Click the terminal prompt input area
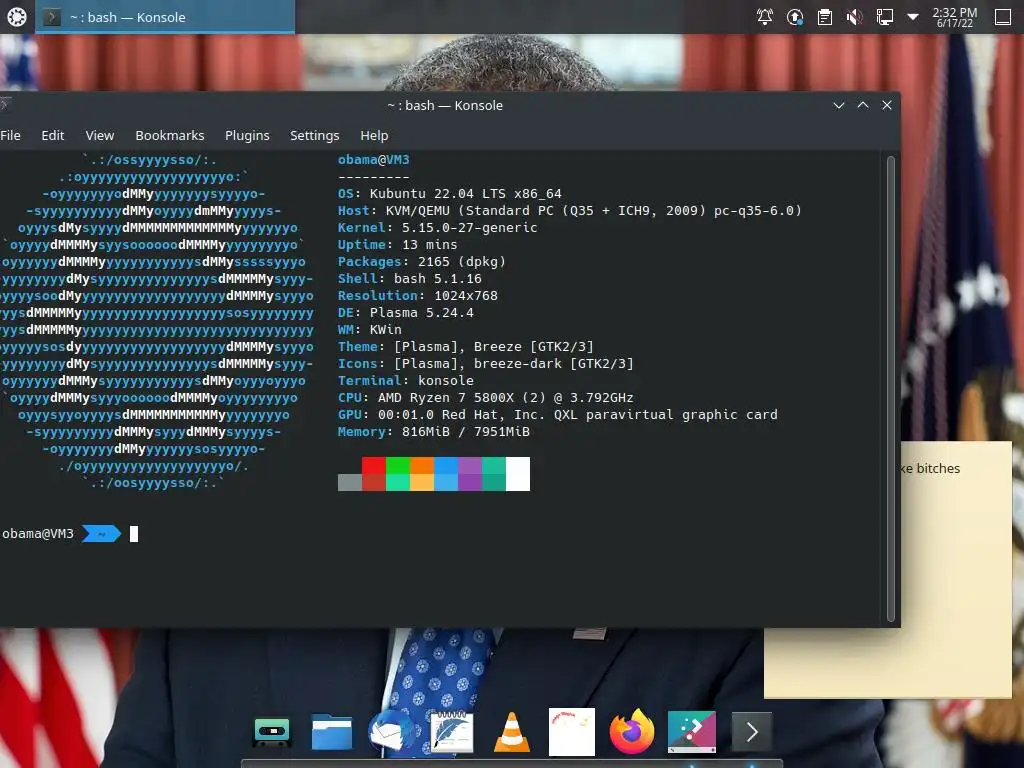The width and height of the screenshot is (1024, 768). (134, 534)
